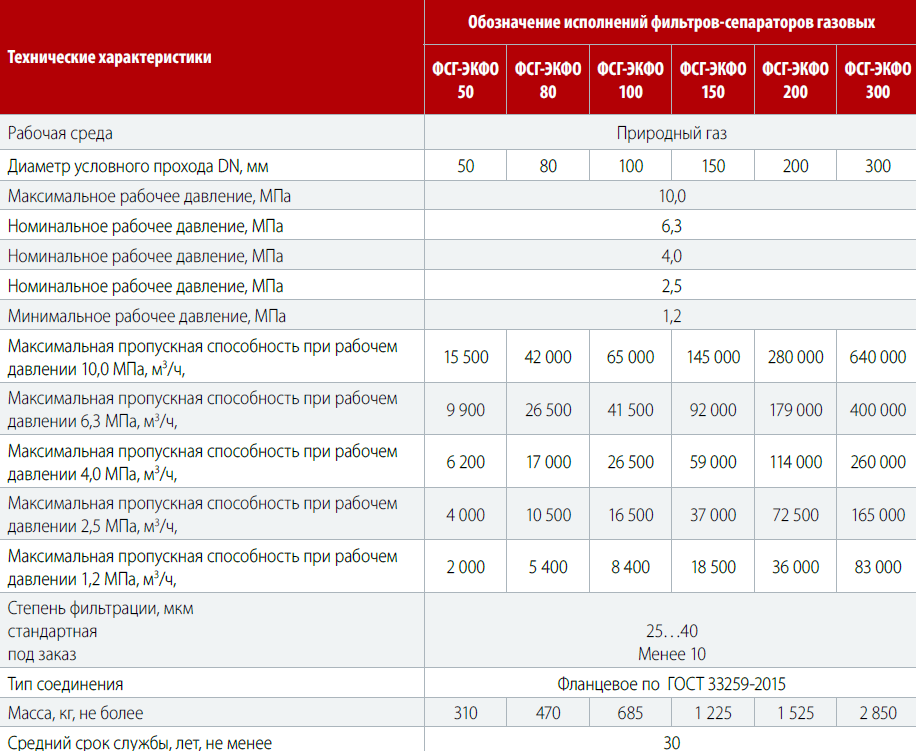Click the cell value '400 000'
The image size is (916, 751).
(877, 410)
